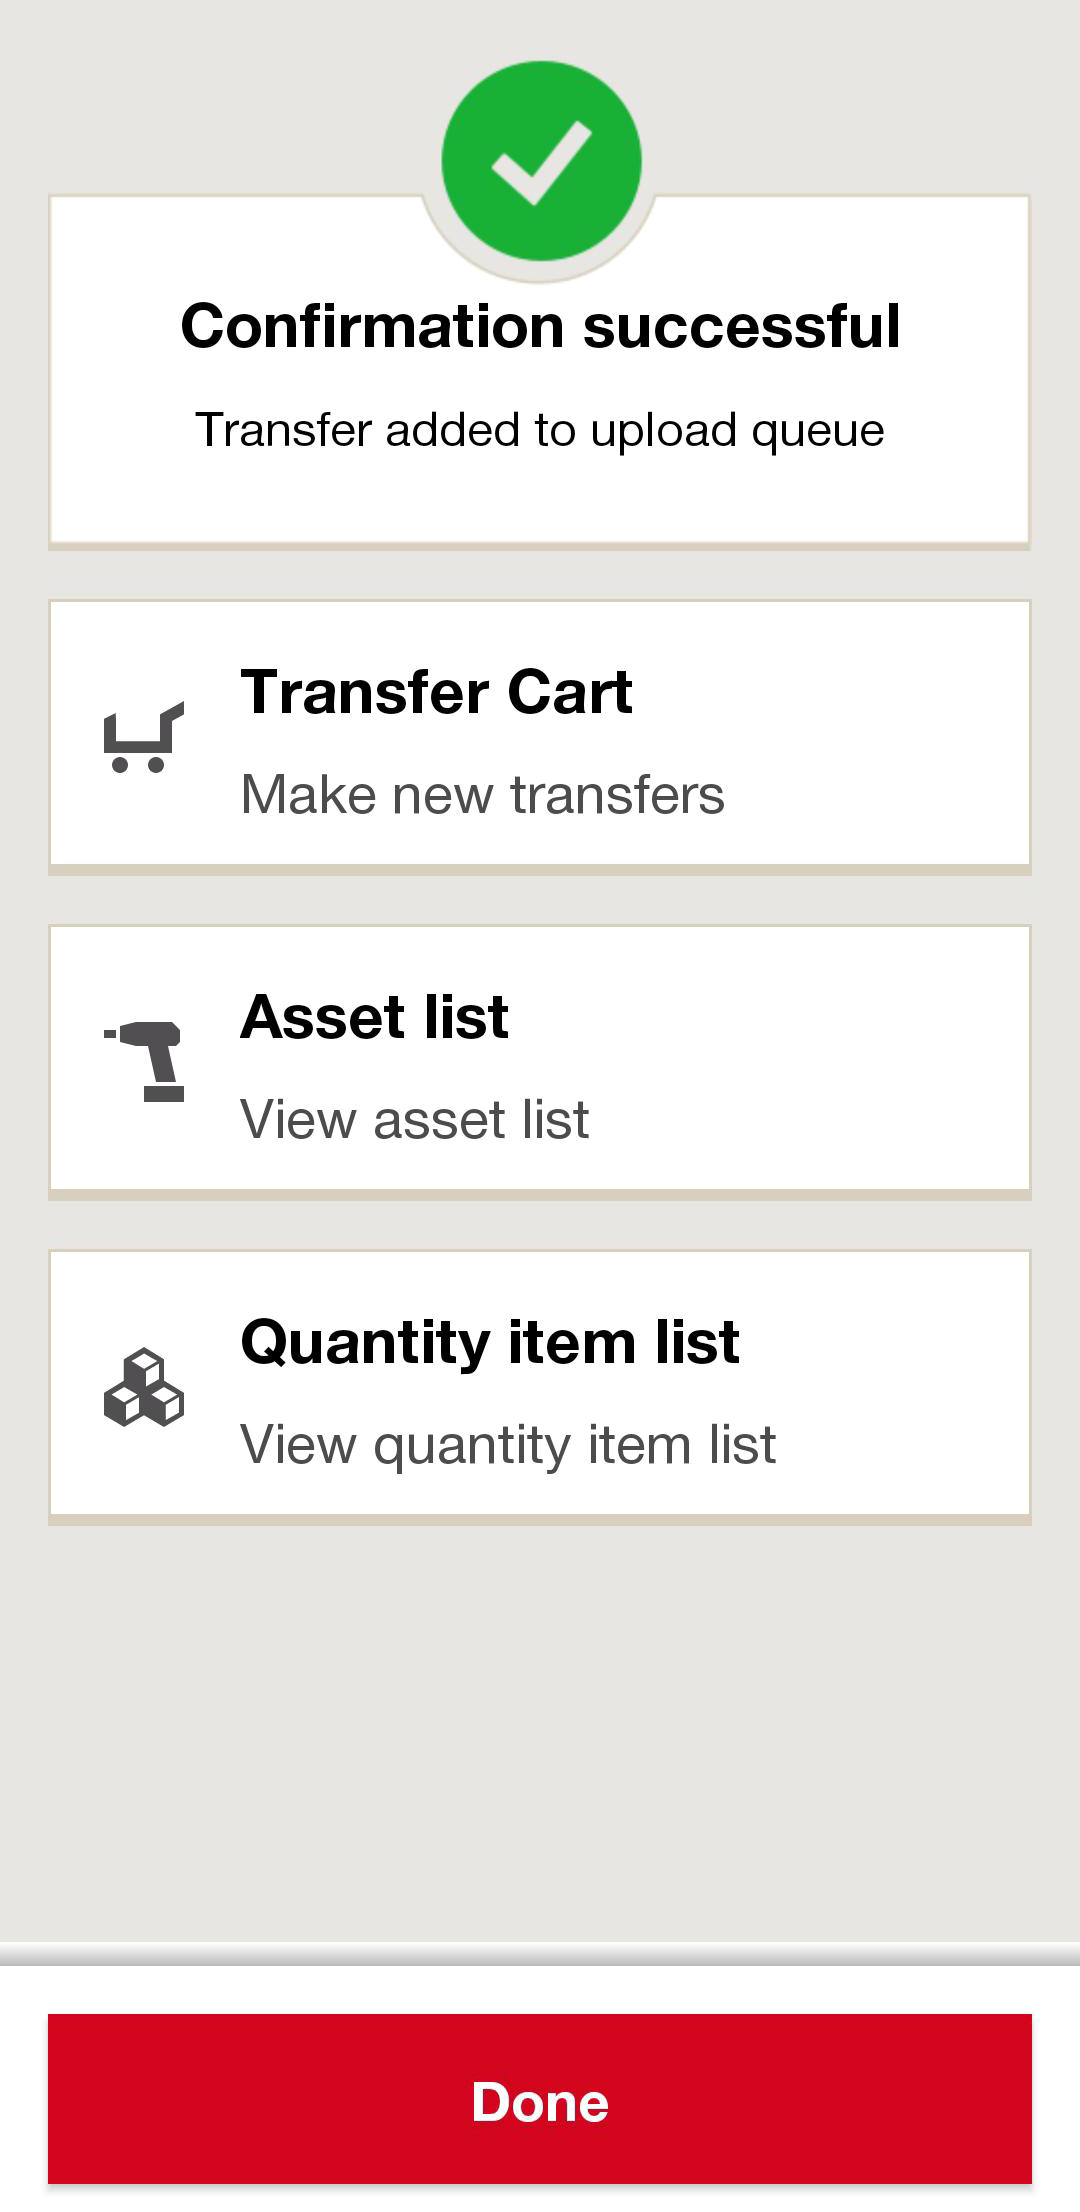The width and height of the screenshot is (1080, 2212).
Task: Choose 'View asset list' subtitle
Action: point(414,1120)
